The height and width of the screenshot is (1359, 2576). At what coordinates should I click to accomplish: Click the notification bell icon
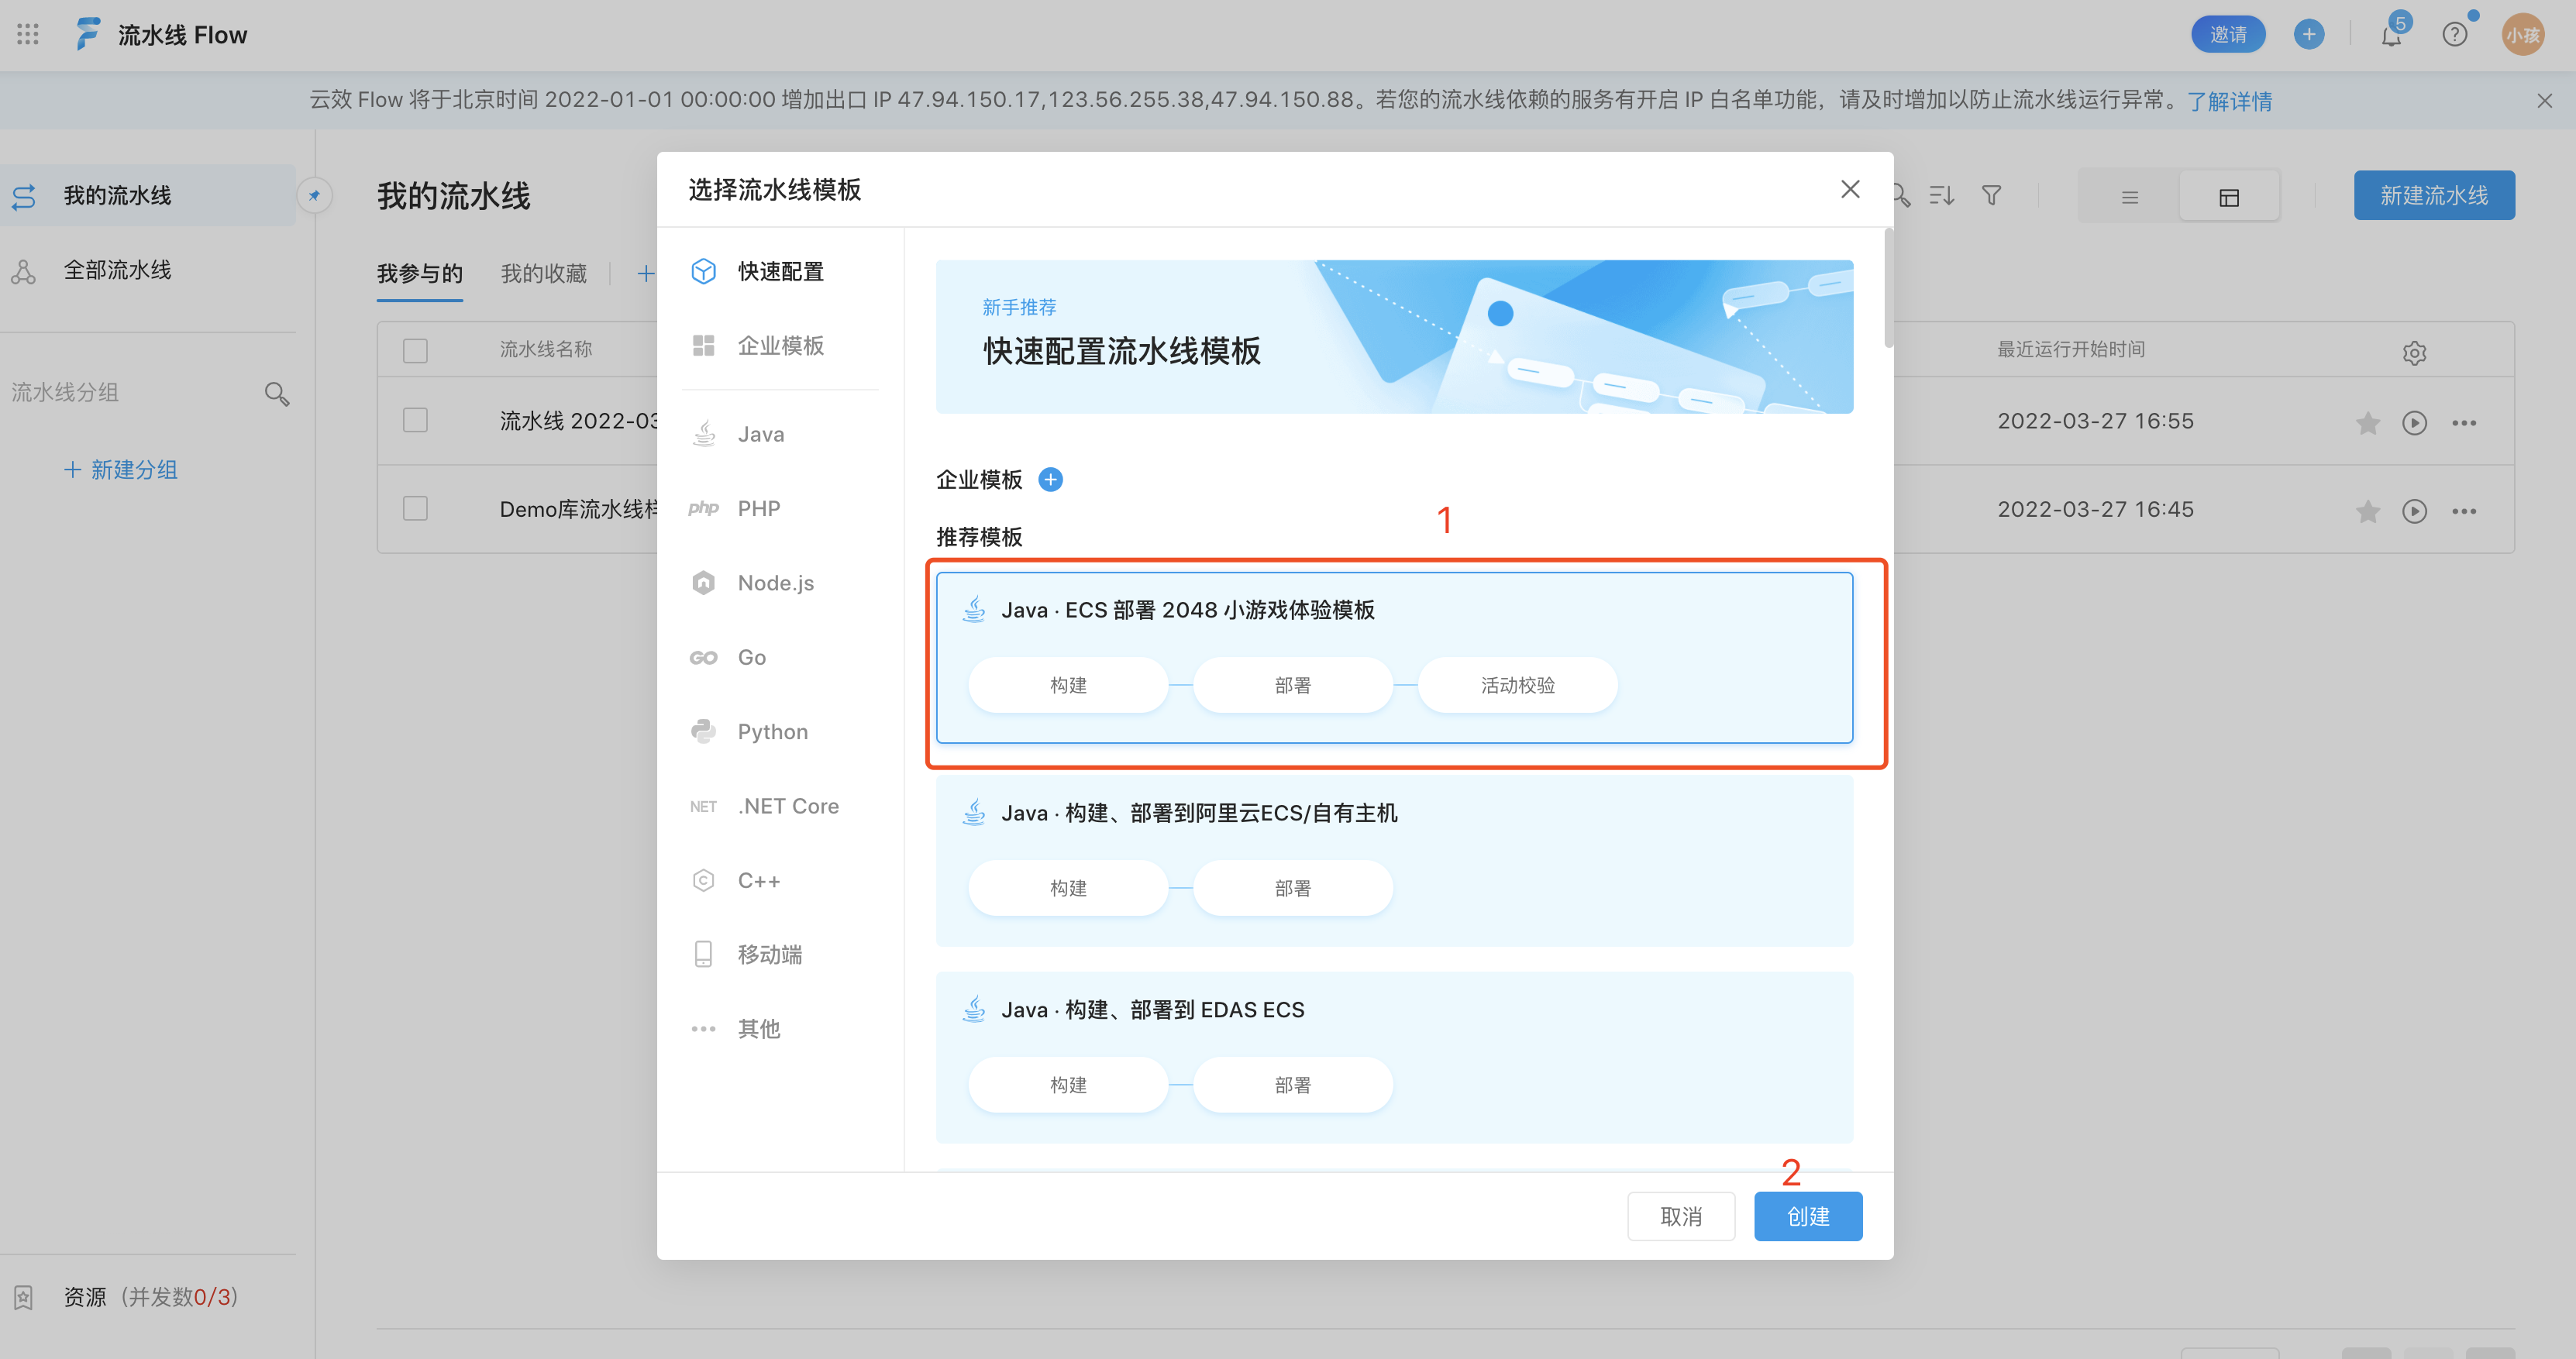2390,36
